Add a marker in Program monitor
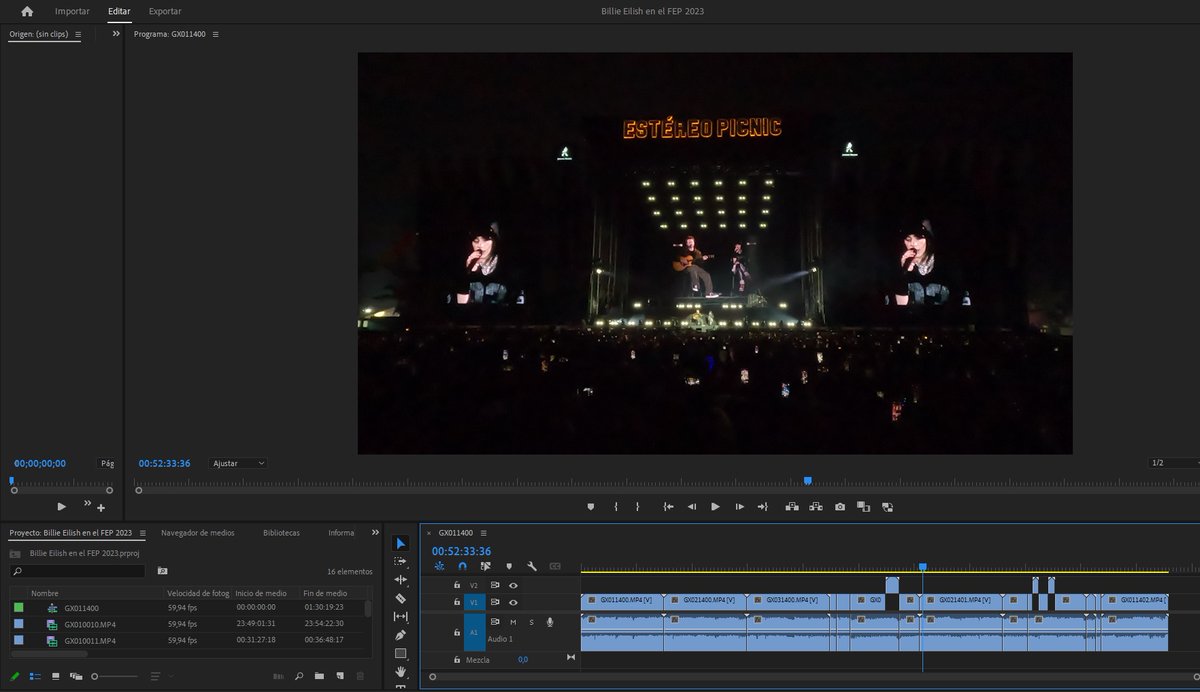 [590, 507]
